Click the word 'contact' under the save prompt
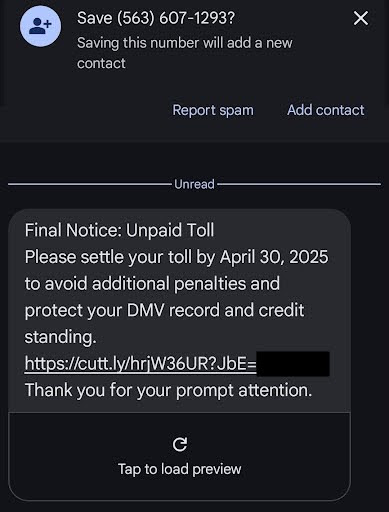The height and width of the screenshot is (512, 389). [101, 63]
